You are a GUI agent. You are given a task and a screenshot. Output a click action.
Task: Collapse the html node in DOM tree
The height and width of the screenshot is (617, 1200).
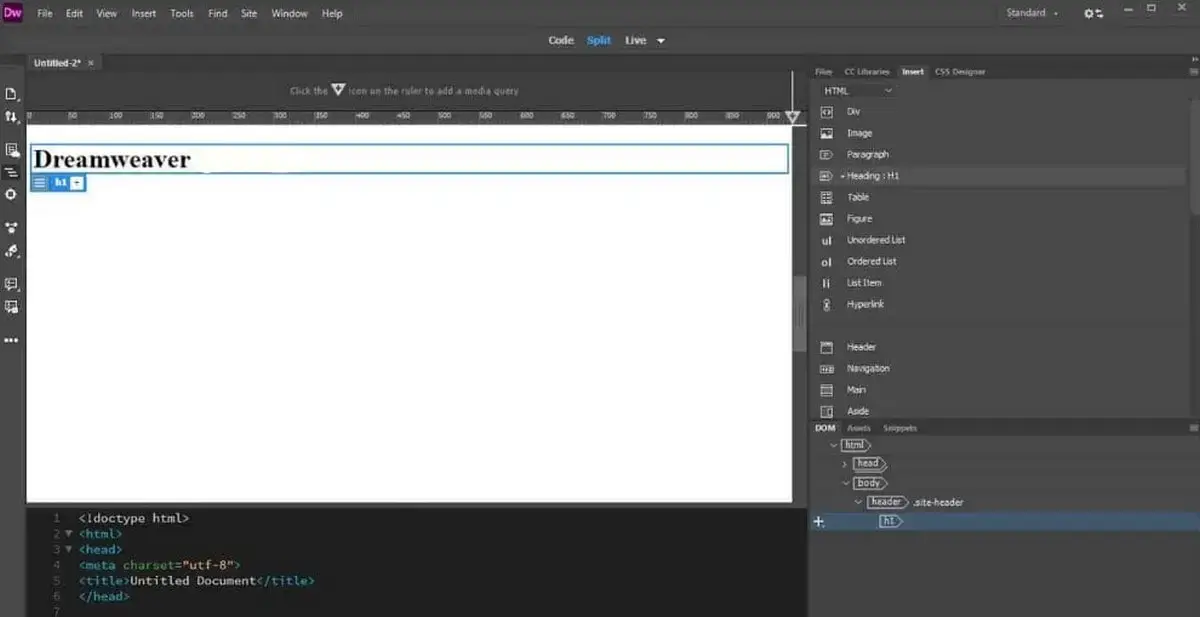[x=835, y=445]
